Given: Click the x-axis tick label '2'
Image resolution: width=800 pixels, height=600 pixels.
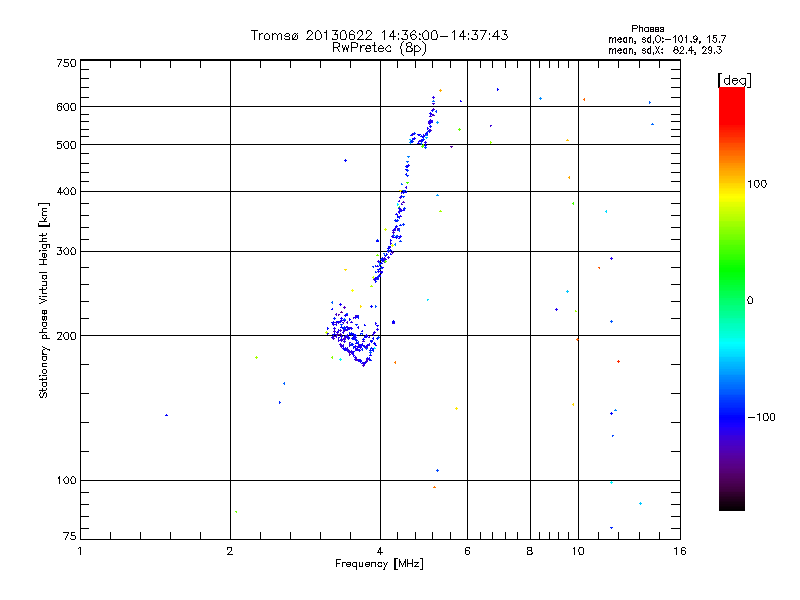Looking at the screenshot, I should click(230, 551).
